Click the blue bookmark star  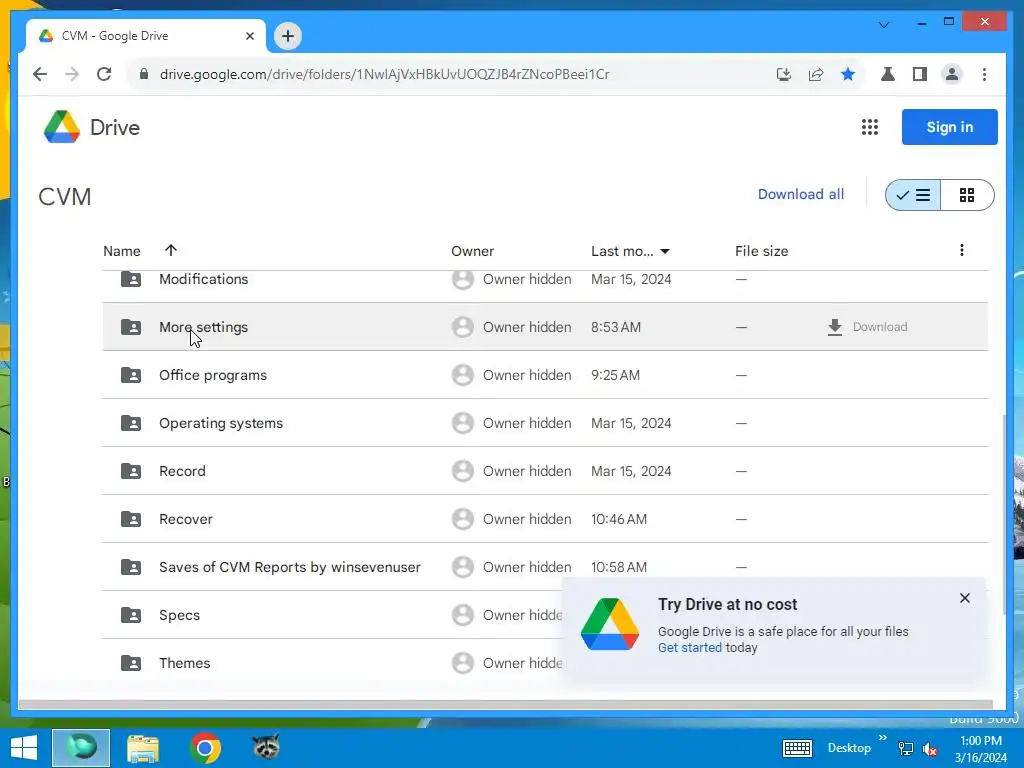(848, 74)
